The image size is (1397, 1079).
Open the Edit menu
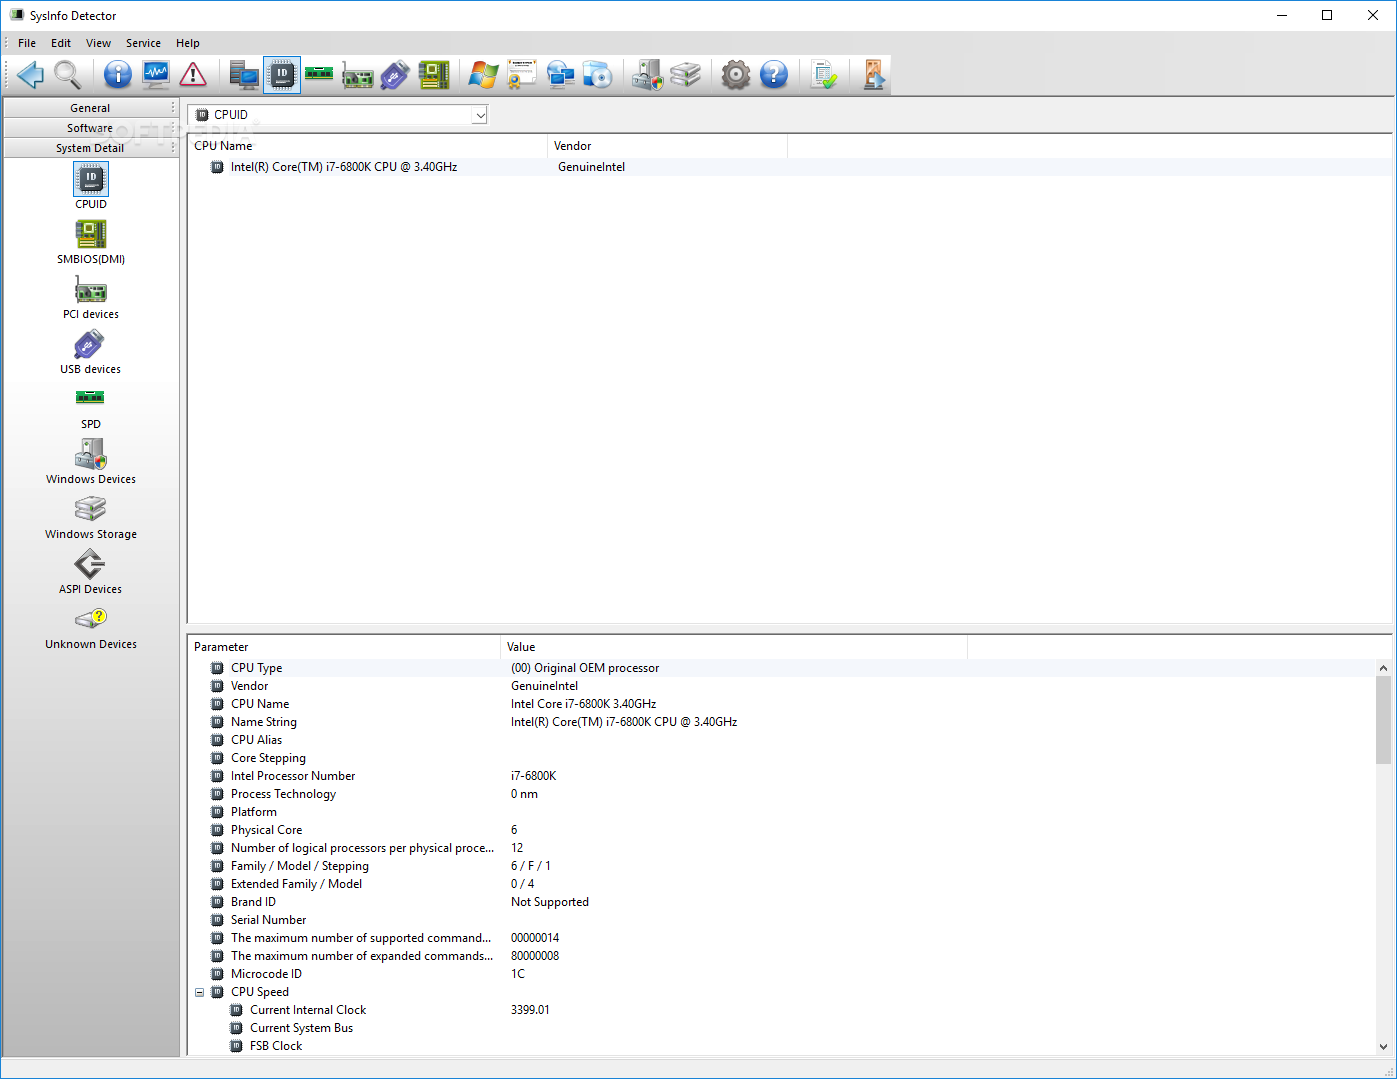[61, 43]
